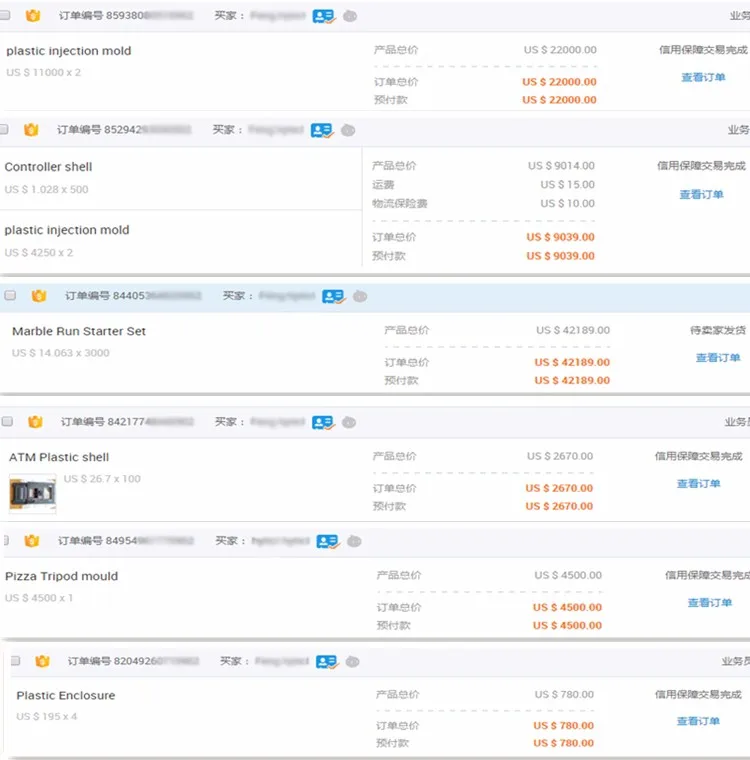
Task: Tick the checkbox for order 842177
Action: (x=7, y=421)
